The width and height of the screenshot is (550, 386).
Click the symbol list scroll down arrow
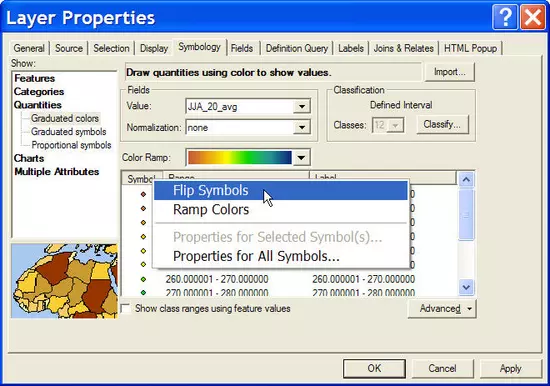[x=466, y=287]
